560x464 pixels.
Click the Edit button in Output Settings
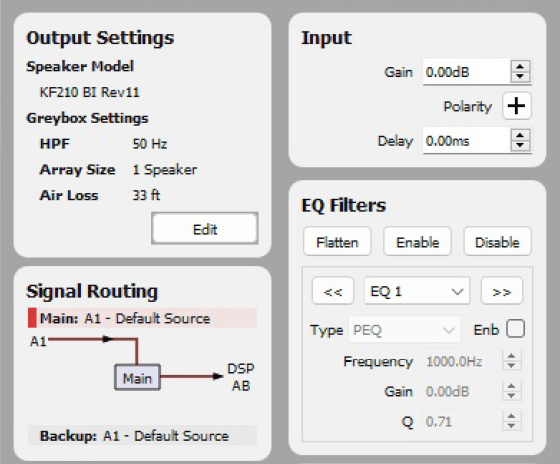[205, 229]
